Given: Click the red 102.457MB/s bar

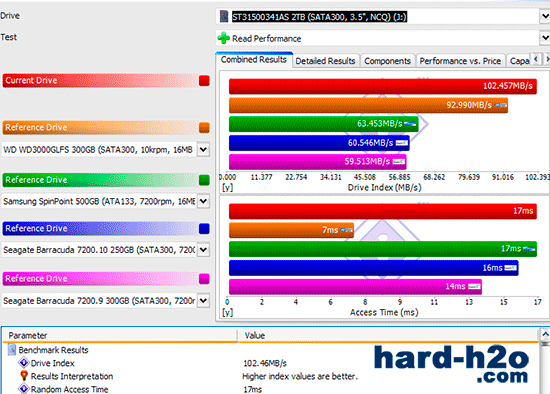Looking at the screenshot, I should point(383,86).
